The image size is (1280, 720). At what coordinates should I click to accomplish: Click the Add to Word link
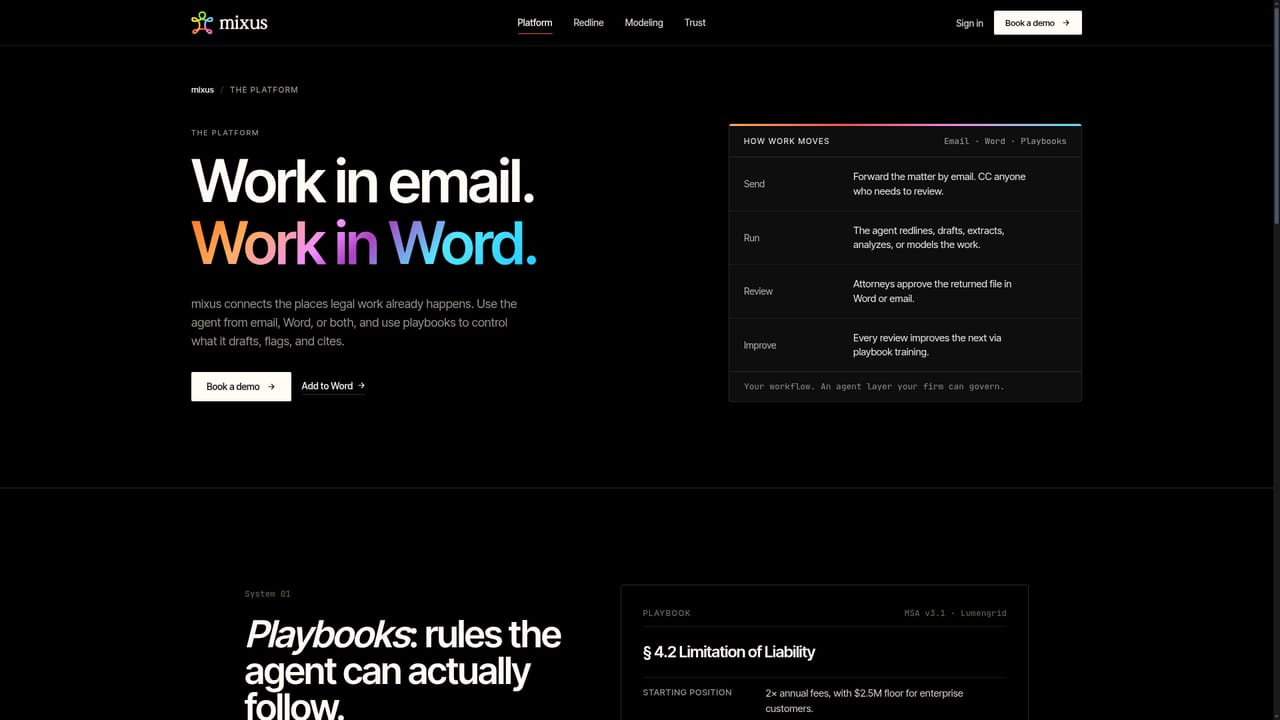click(333, 386)
